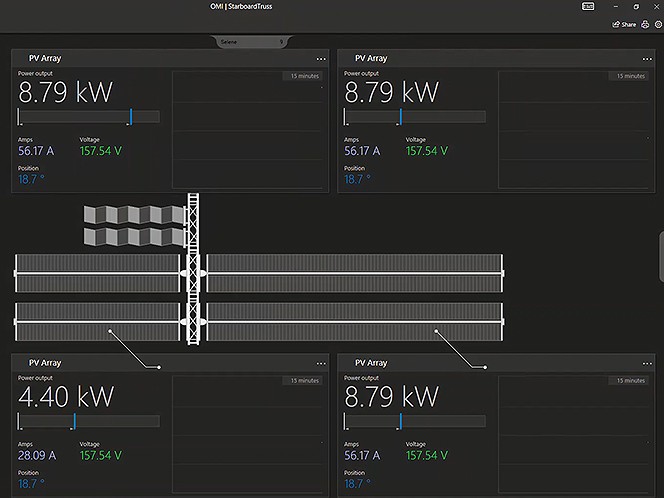The height and width of the screenshot is (498, 664).
Task: Open the 15 minutes range in top-left panel
Action: point(303,76)
